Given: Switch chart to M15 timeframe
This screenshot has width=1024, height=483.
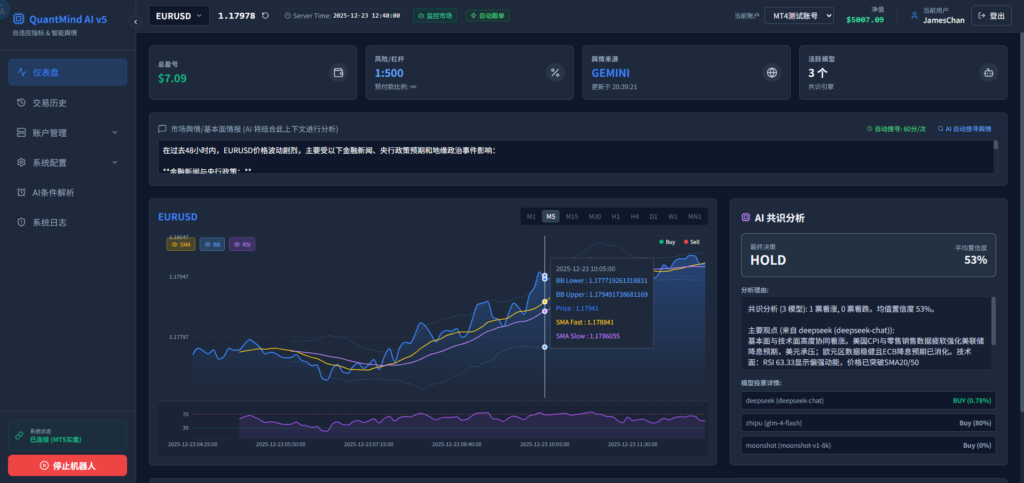Looking at the screenshot, I should pyautogui.click(x=572, y=216).
